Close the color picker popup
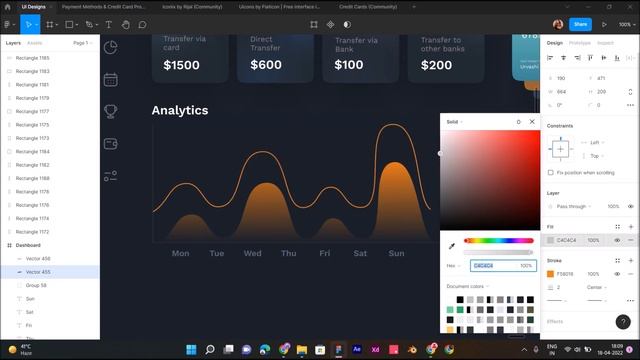The width and height of the screenshot is (640, 360). click(532, 122)
